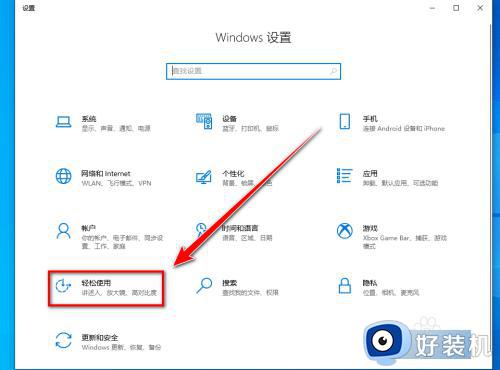Close the 设置 window
The height and width of the screenshot is (370, 500).
click(480, 8)
